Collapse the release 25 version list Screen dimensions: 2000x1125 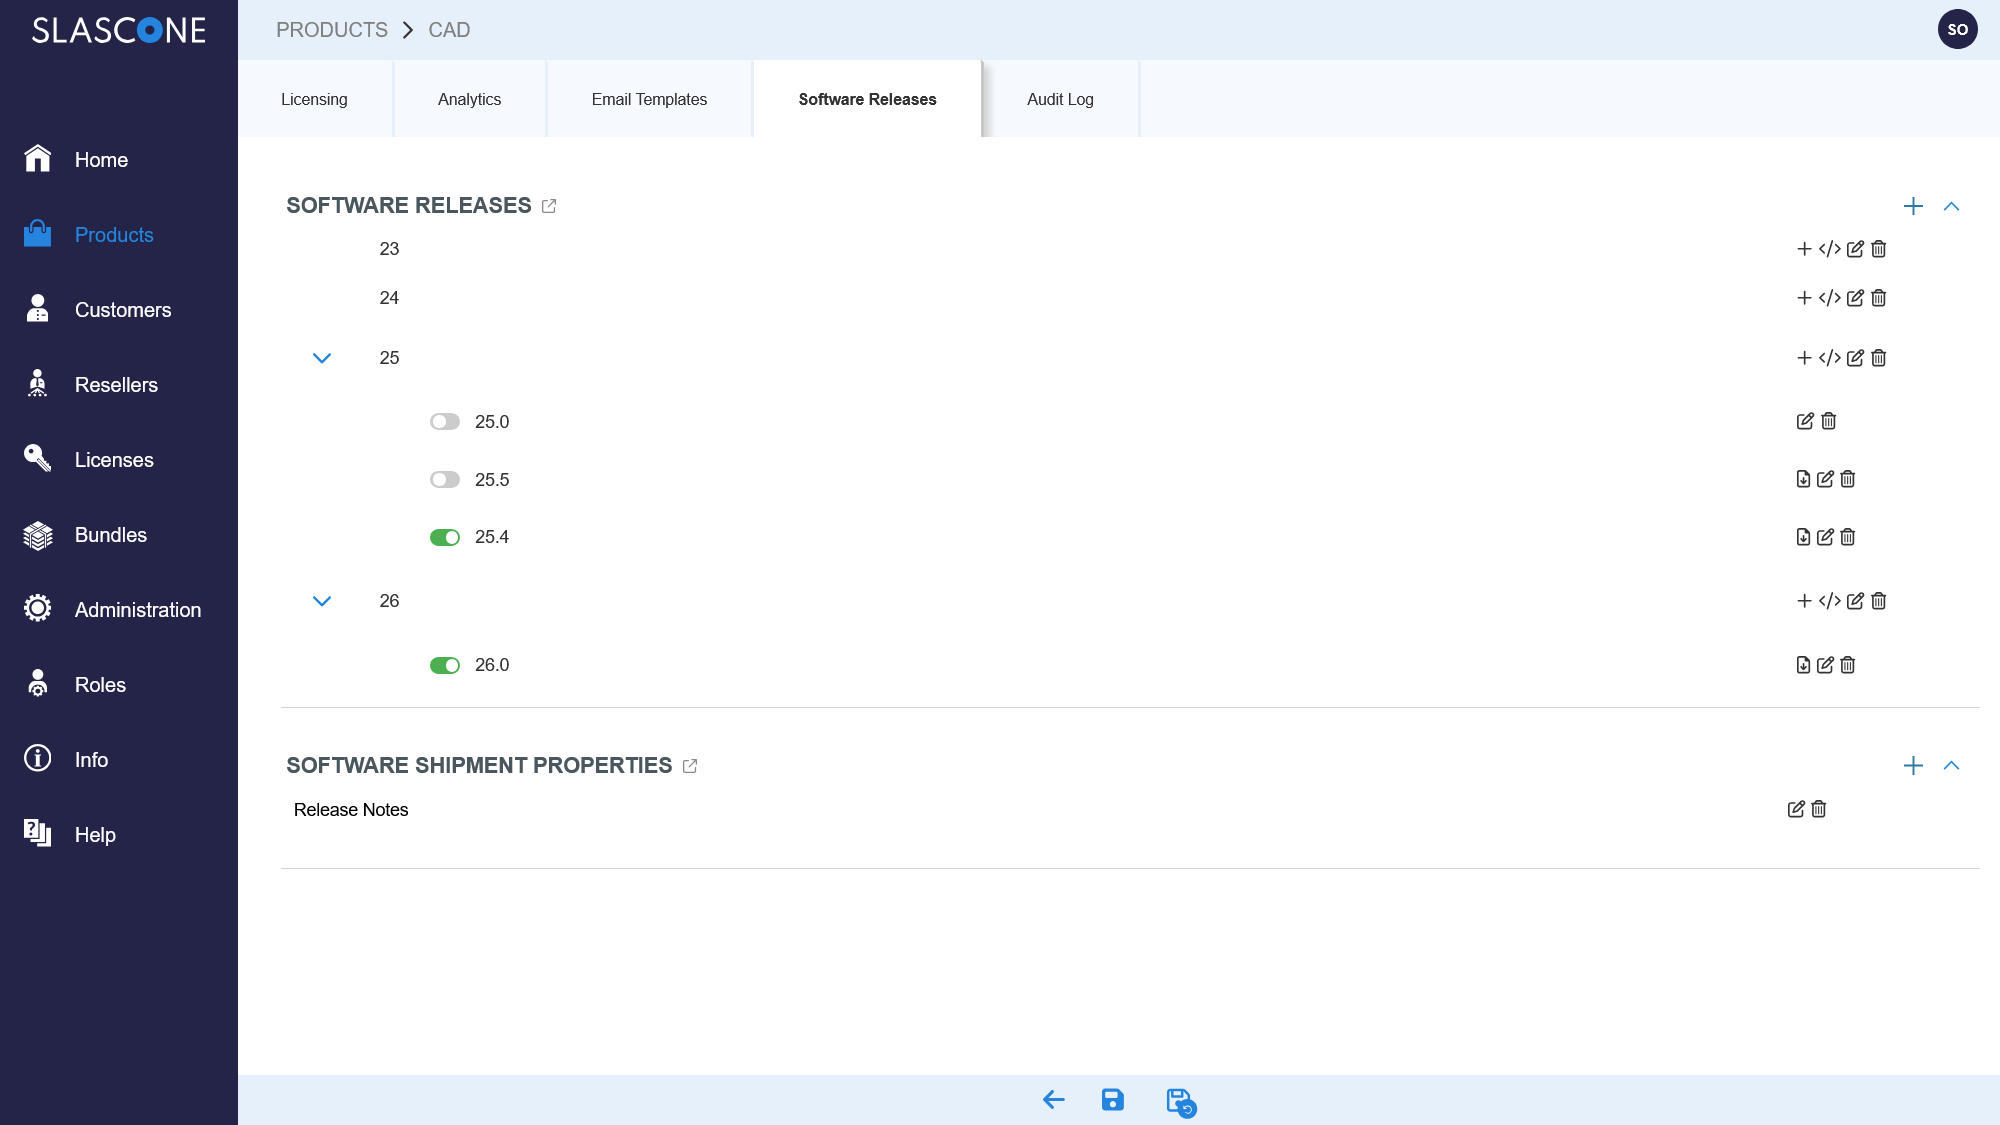321,358
